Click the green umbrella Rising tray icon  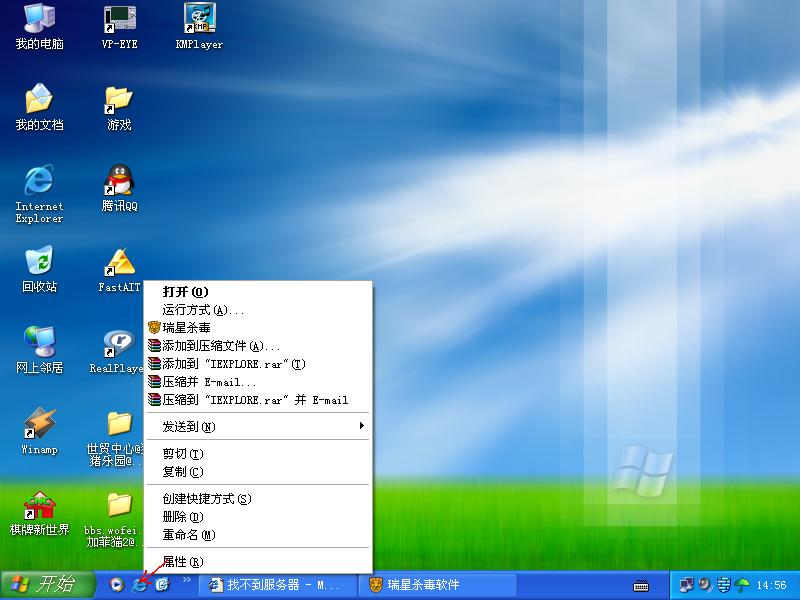[x=741, y=585]
